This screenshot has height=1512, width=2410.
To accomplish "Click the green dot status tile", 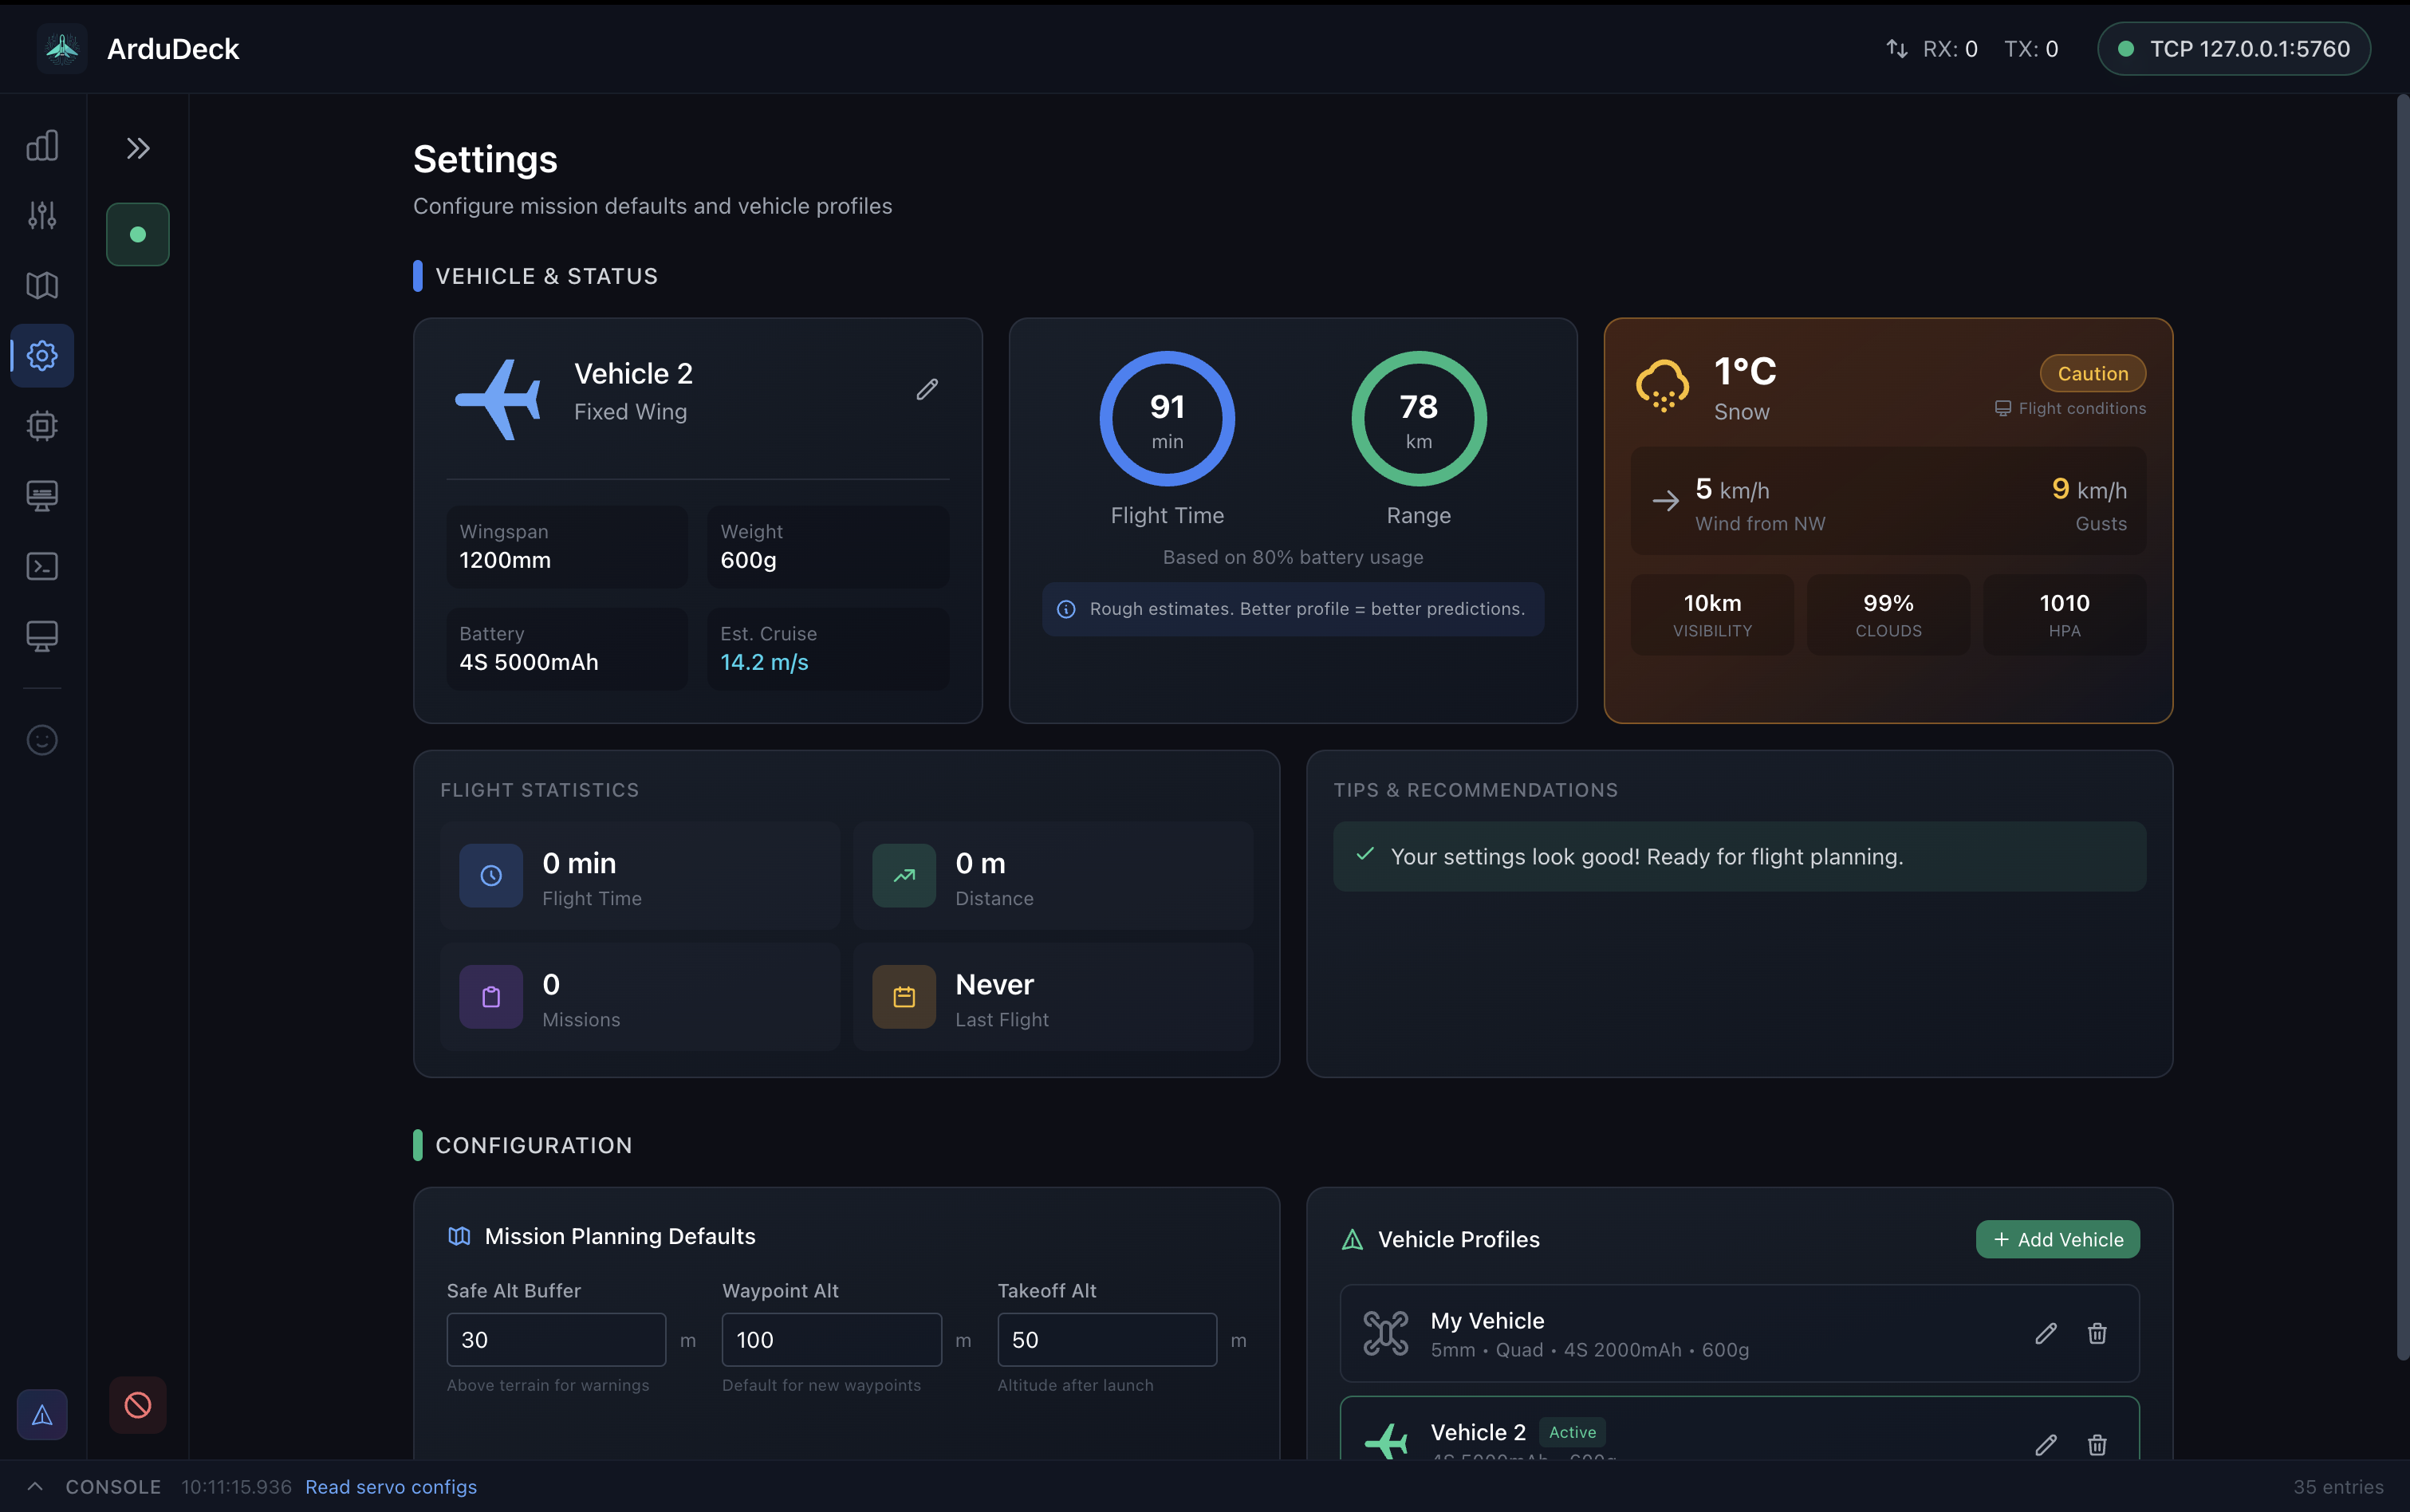I will 138,234.
